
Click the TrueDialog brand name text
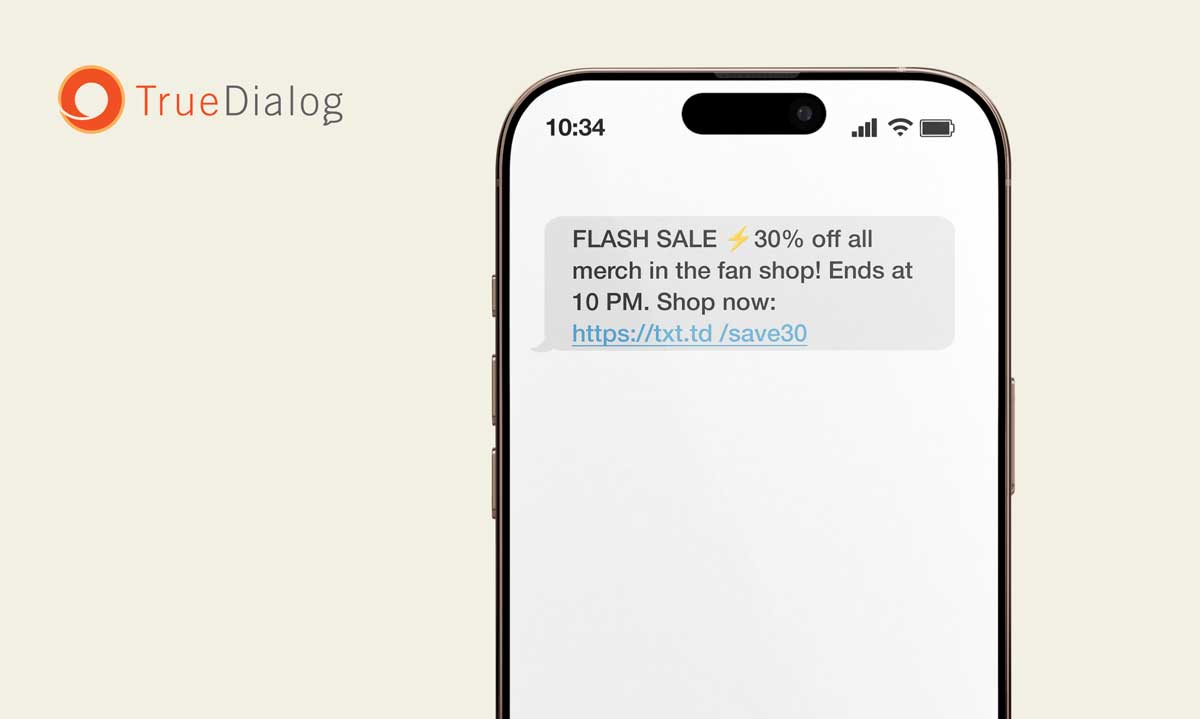(x=239, y=103)
